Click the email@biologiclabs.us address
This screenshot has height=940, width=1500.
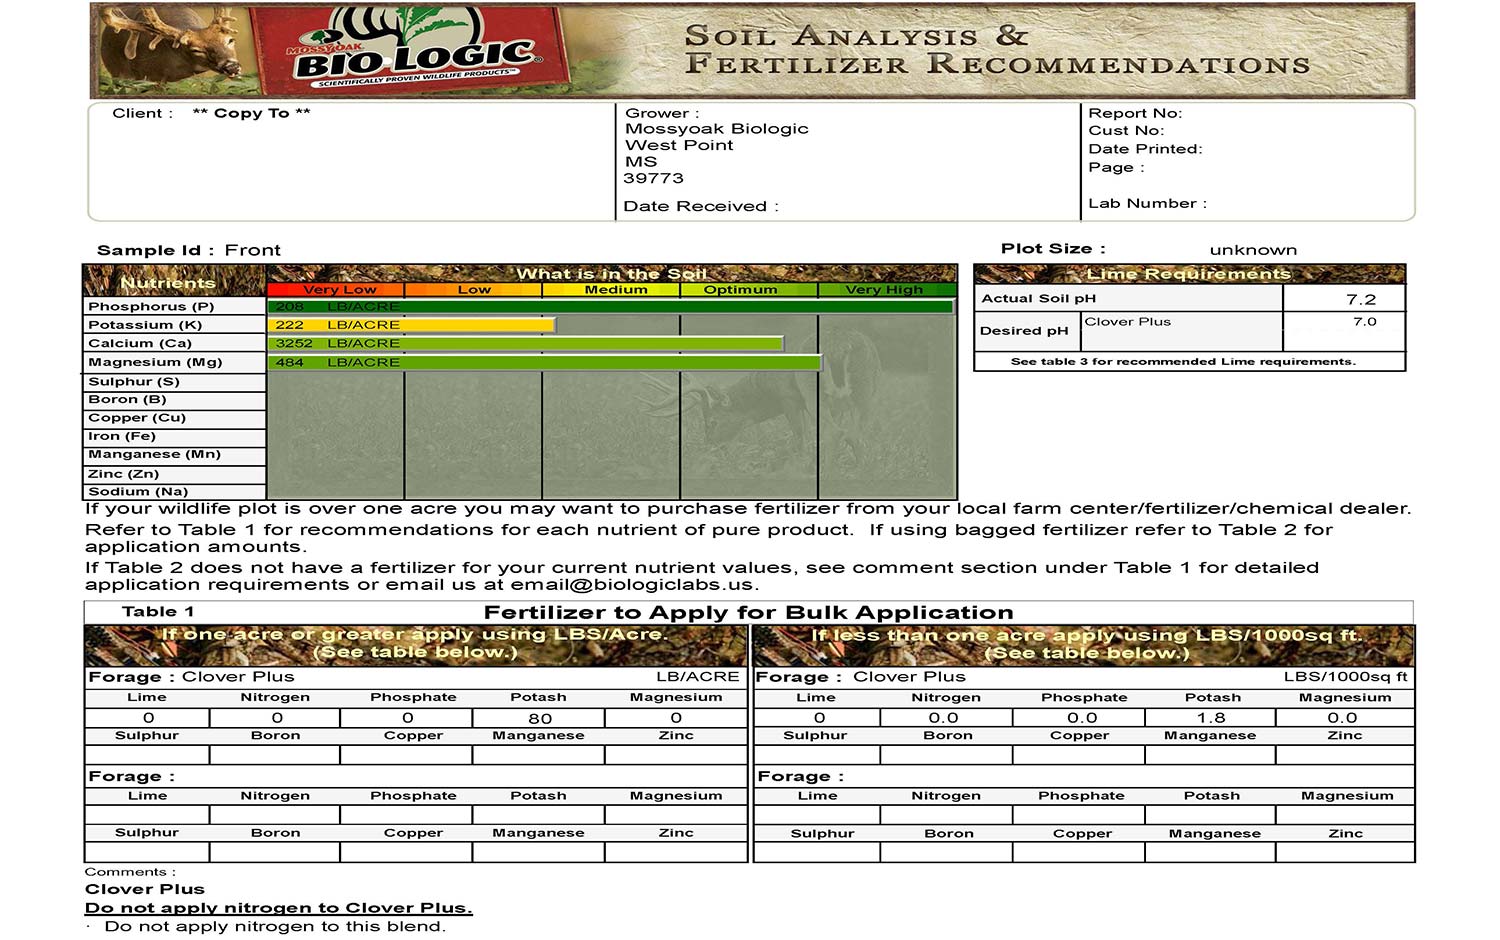point(632,585)
